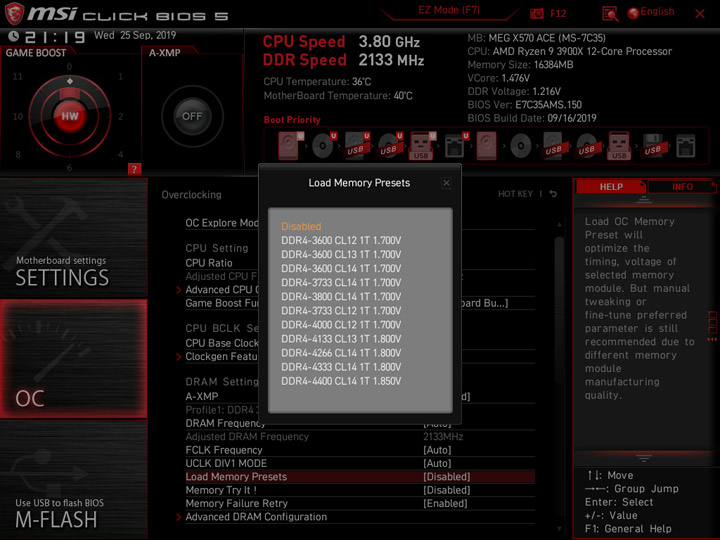Choose DDR4-4000 CL12 1T 1.700V preset
This screenshot has height=540, width=720.
(x=341, y=325)
